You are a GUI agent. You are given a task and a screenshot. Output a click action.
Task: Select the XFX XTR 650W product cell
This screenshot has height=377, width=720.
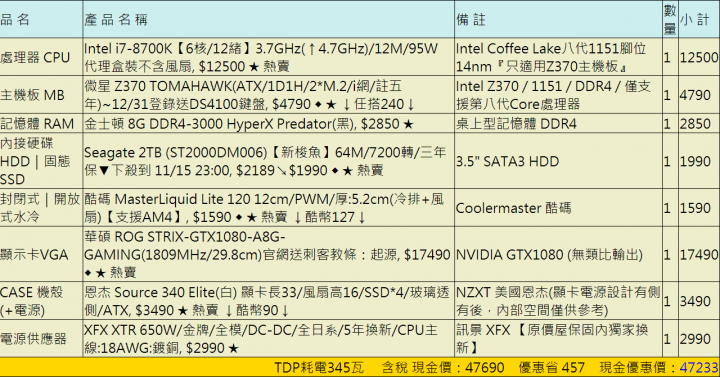pos(261,339)
